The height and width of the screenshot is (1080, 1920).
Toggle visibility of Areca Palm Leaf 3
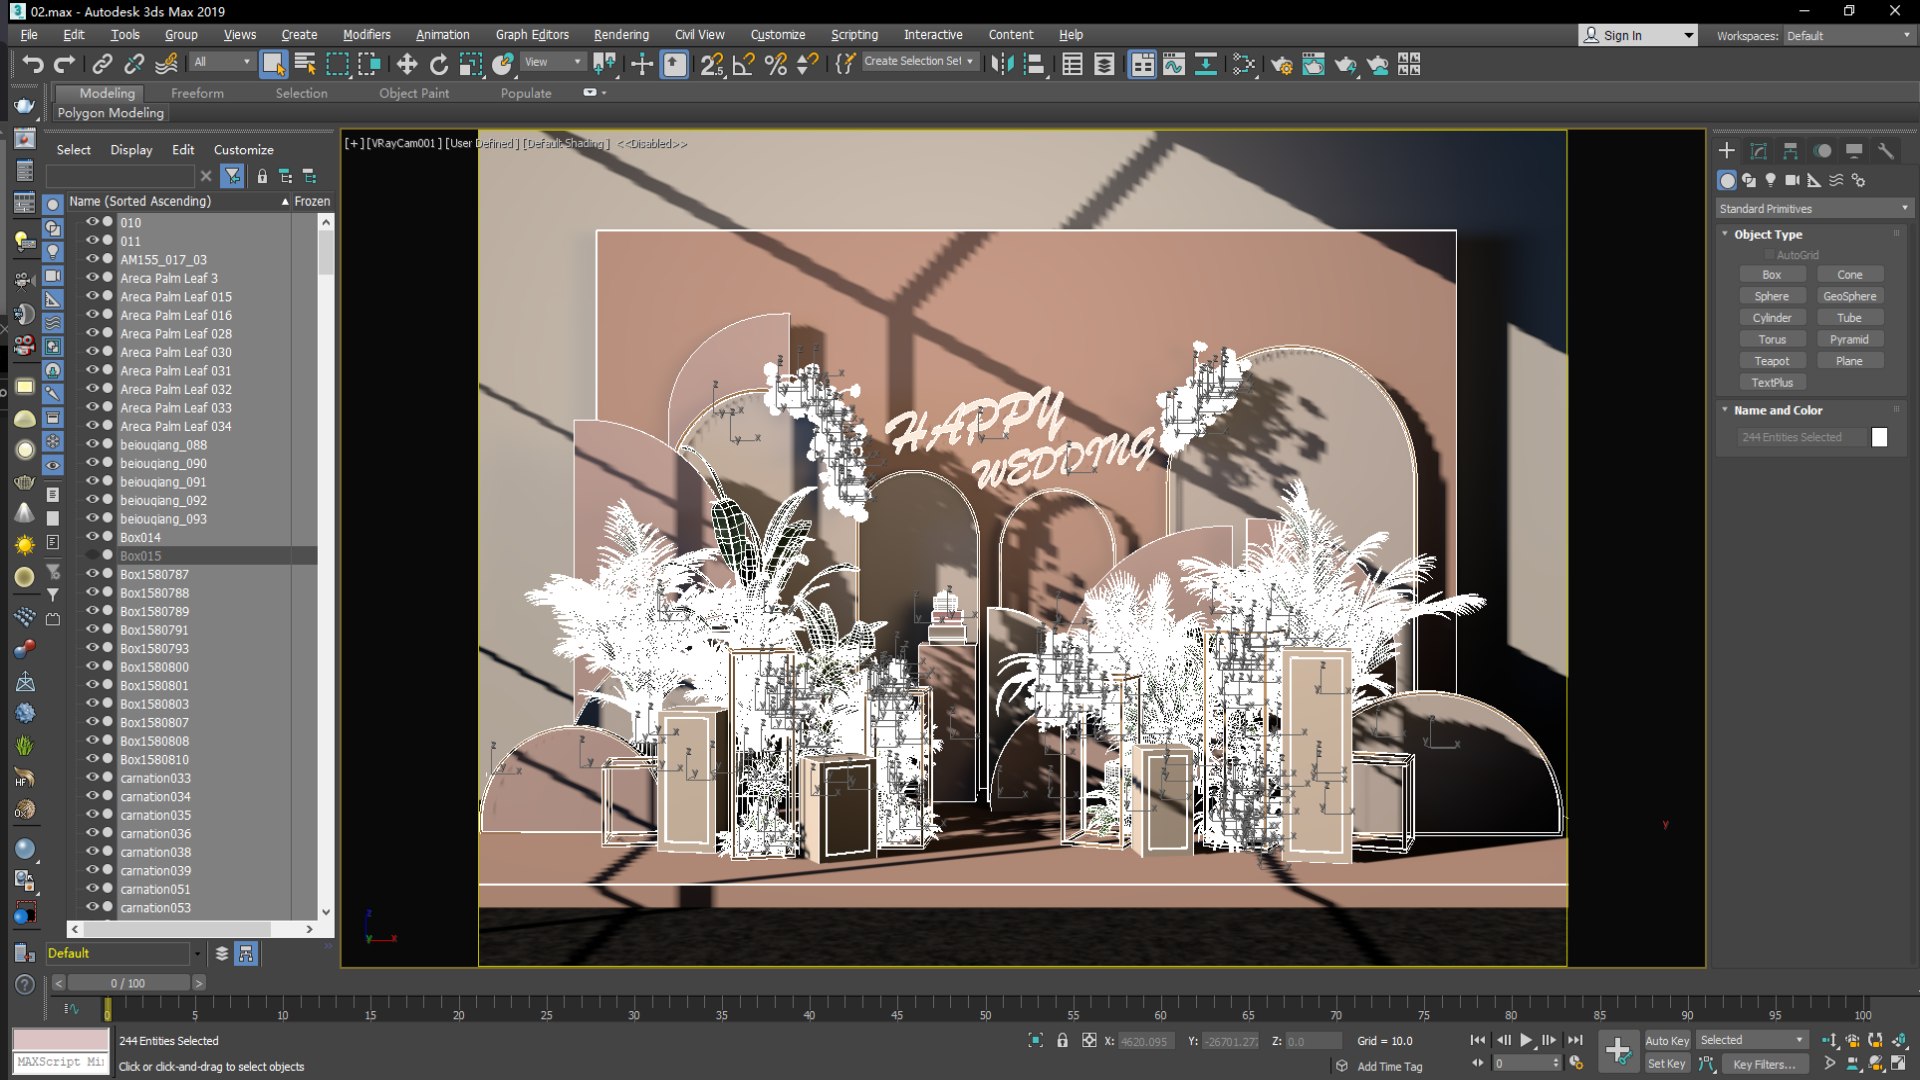point(92,278)
